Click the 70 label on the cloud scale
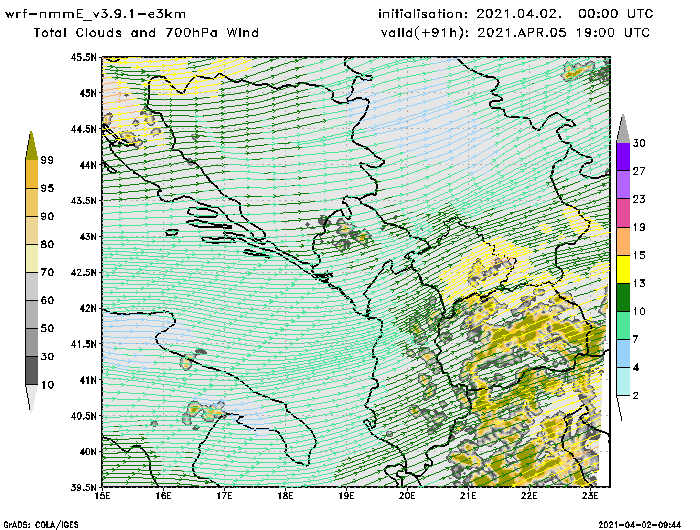Viewport: 700px width, 530px height. coord(47,272)
